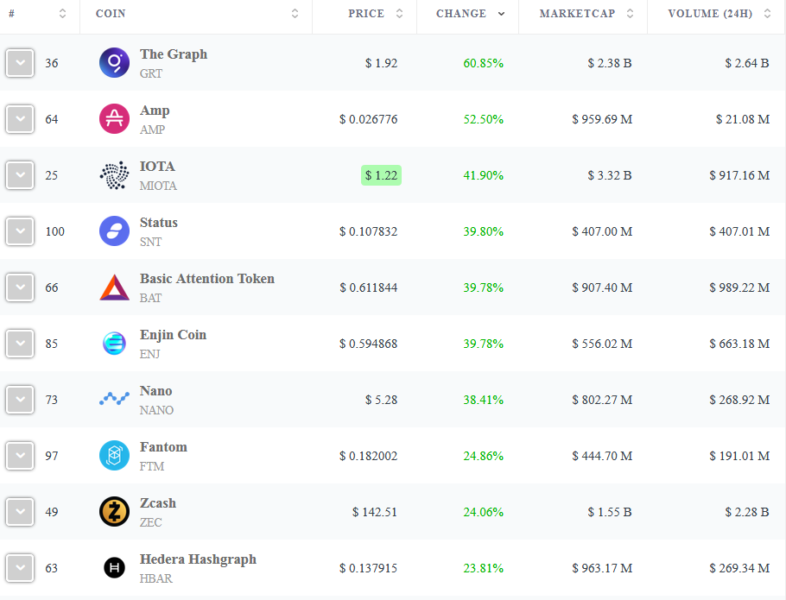Click The Graph coin logo icon
Image resolution: width=786 pixels, height=600 pixels.
(114, 63)
